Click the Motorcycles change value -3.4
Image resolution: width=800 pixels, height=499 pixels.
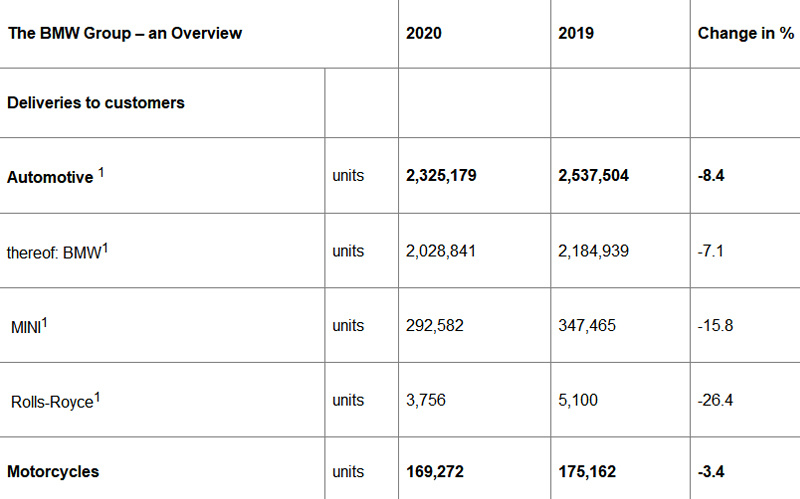coord(711,471)
